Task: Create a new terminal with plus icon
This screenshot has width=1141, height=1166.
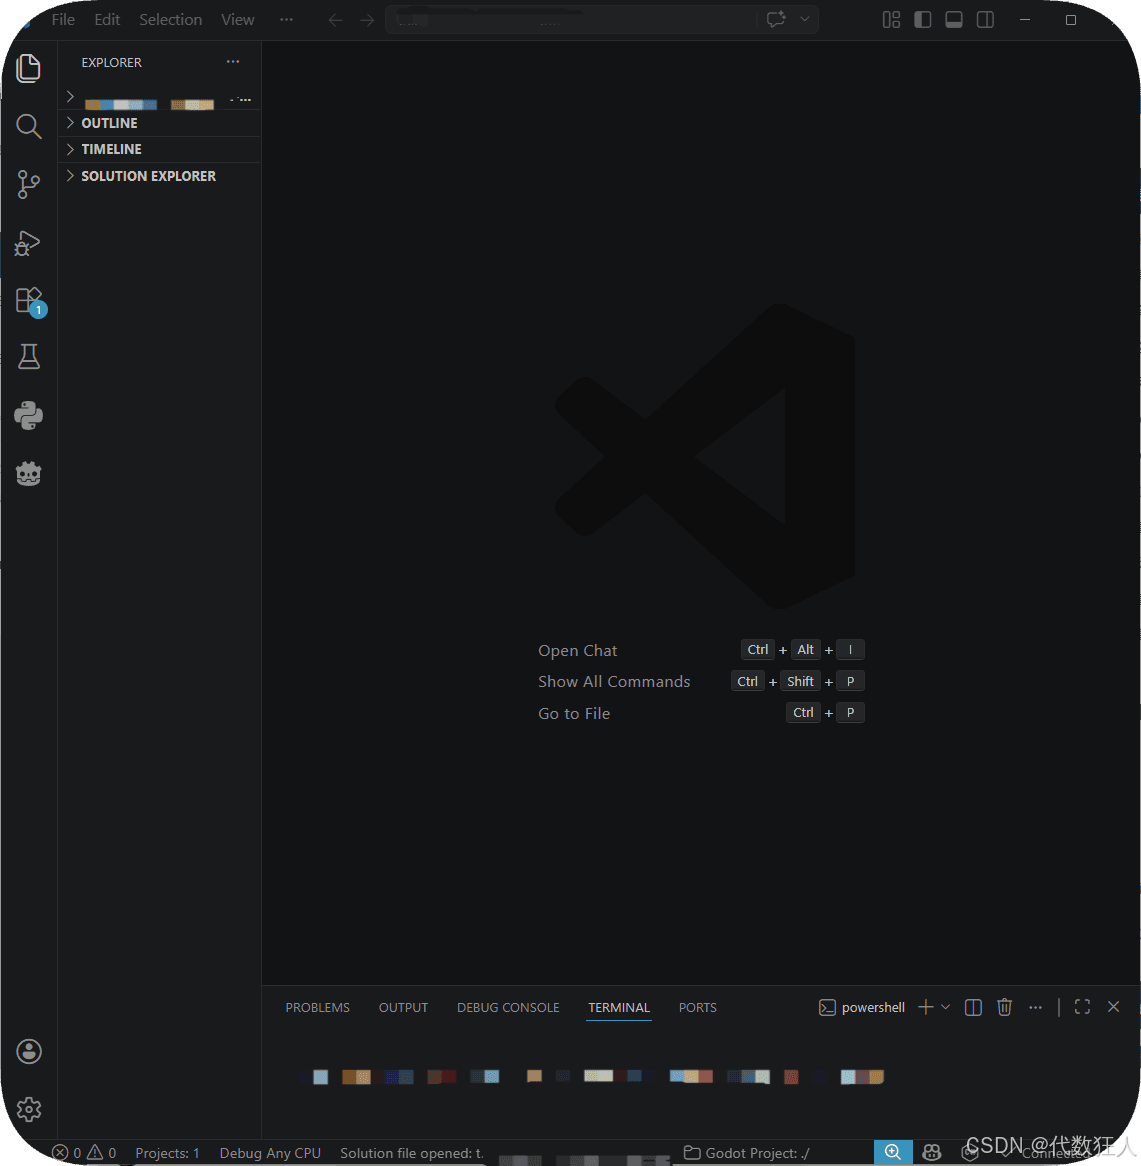Action: pyautogui.click(x=925, y=1007)
